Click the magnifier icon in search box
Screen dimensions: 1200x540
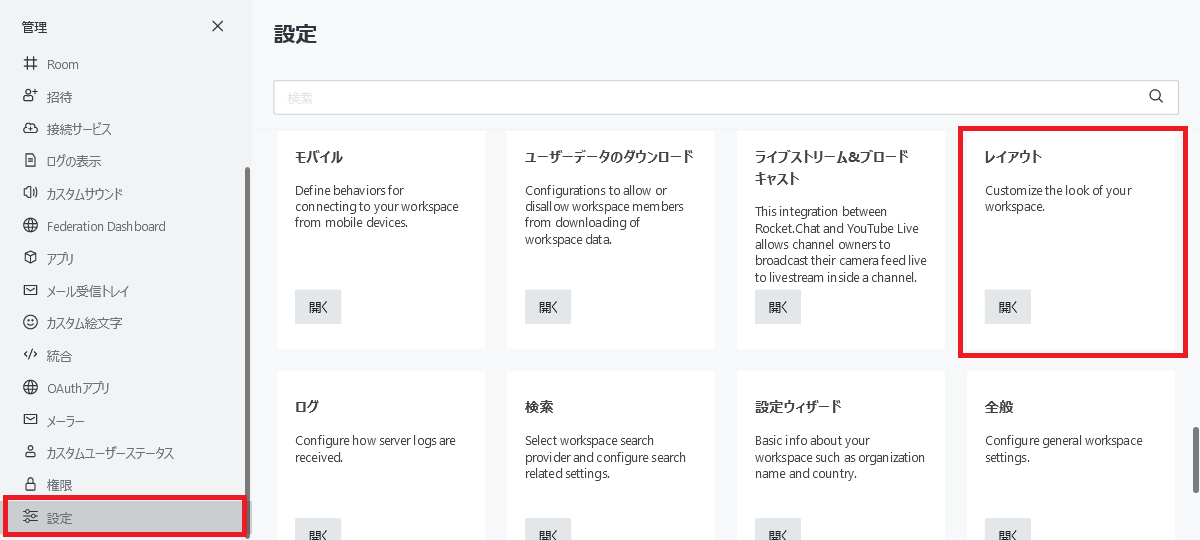pyautogui.click(x=1156, y=97)
